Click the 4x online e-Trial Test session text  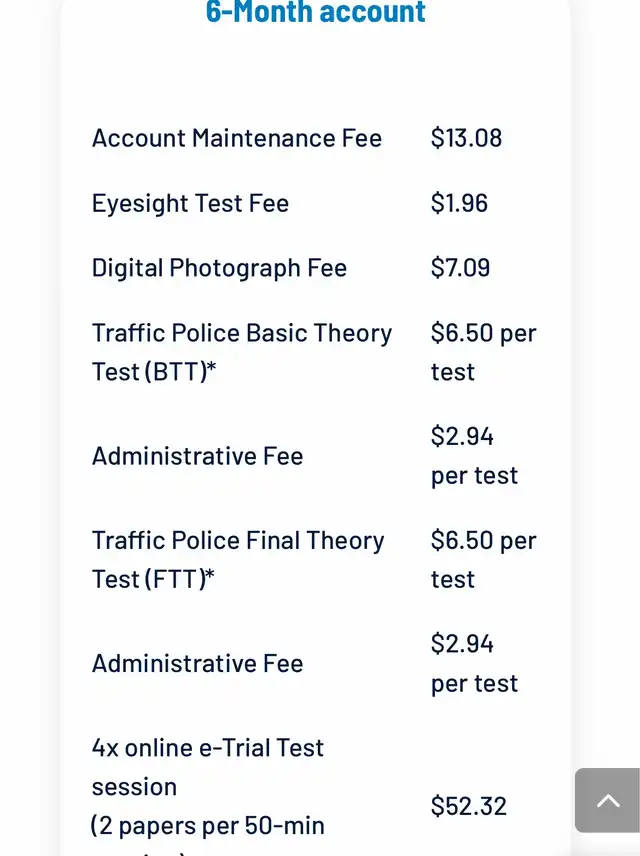point(208,767)
